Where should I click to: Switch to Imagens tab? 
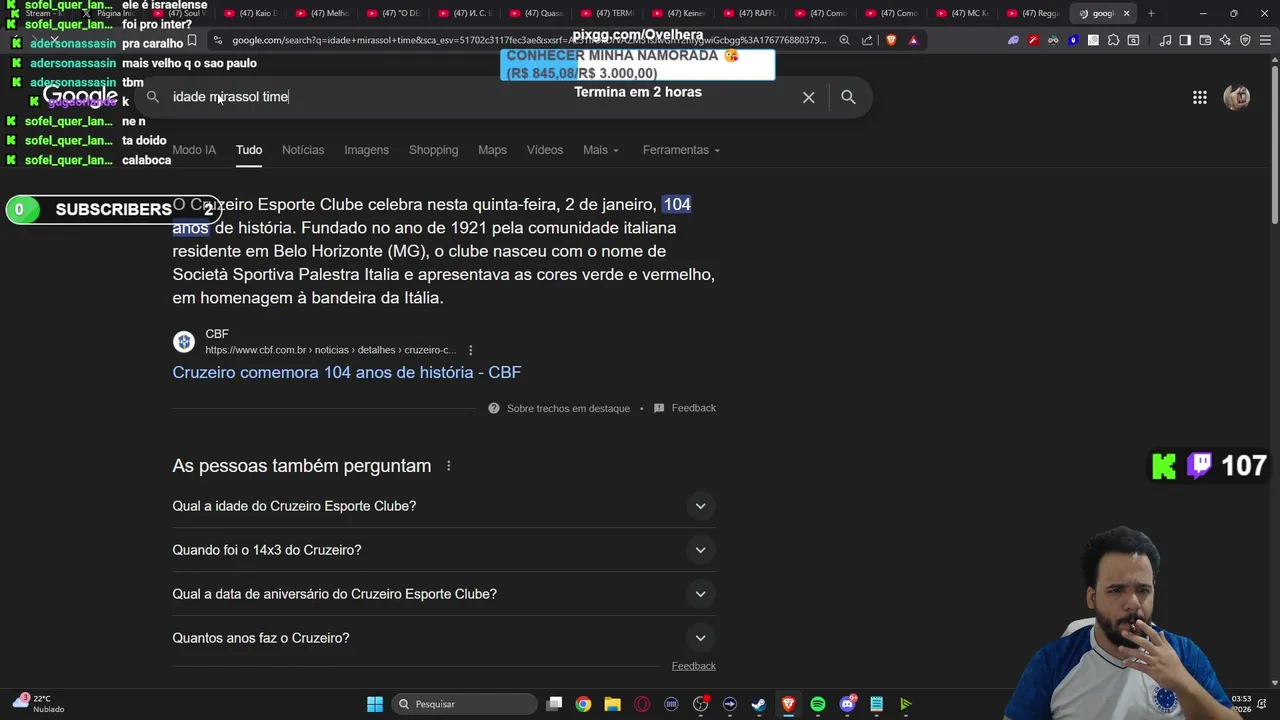click(366, 150)
